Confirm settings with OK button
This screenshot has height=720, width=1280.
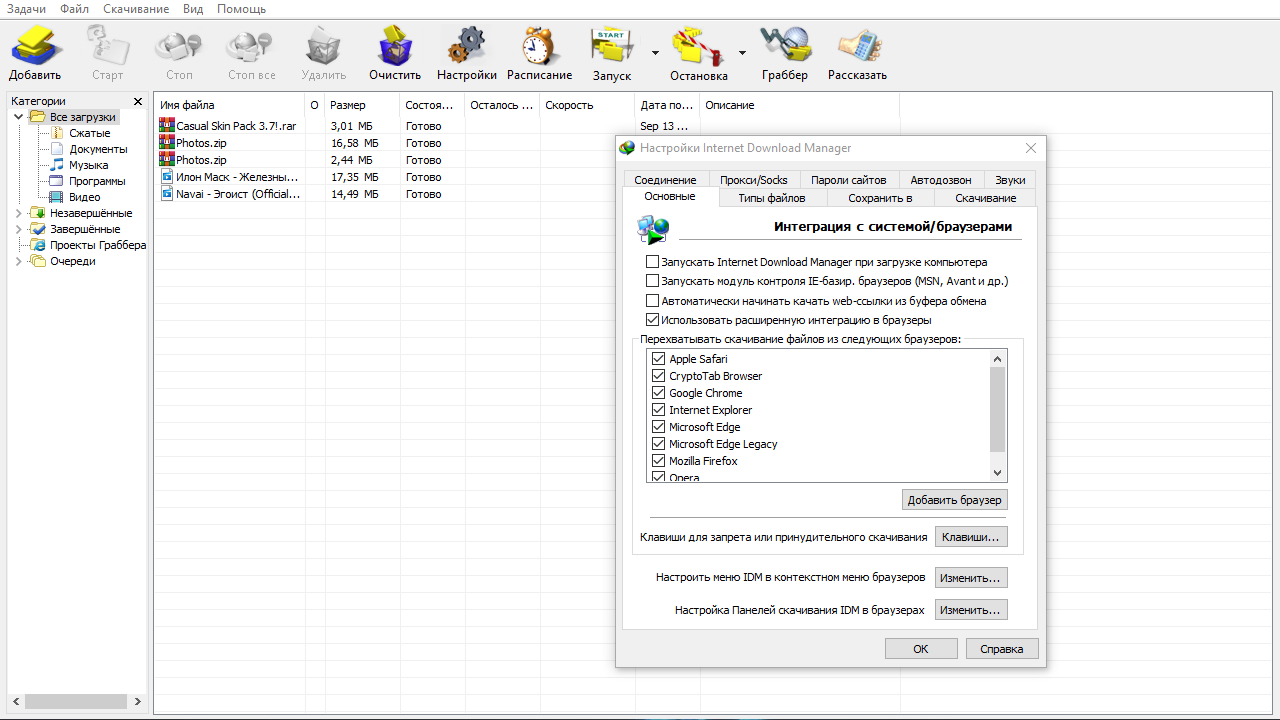(x=921, y=649)
